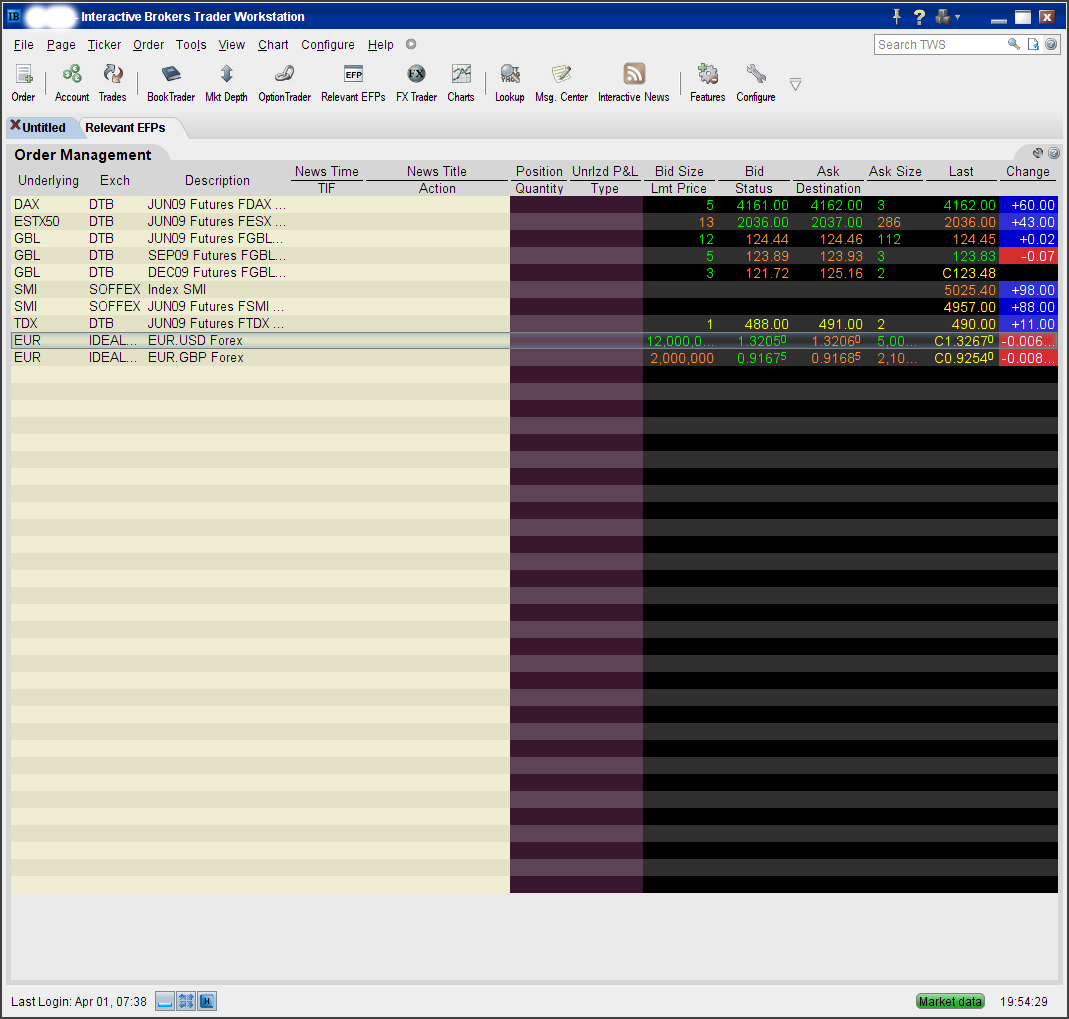Click the blue H icon in status bar
The width and height of the screenshot is (1069, 1019).
pos(207,1001)
